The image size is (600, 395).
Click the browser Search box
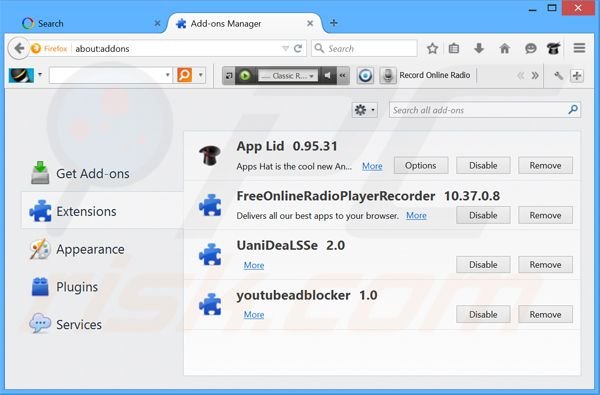click(x=364, y=49)
